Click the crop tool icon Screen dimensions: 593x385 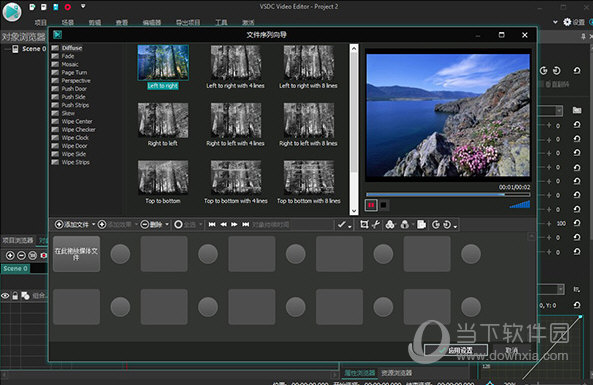(364, 225)
